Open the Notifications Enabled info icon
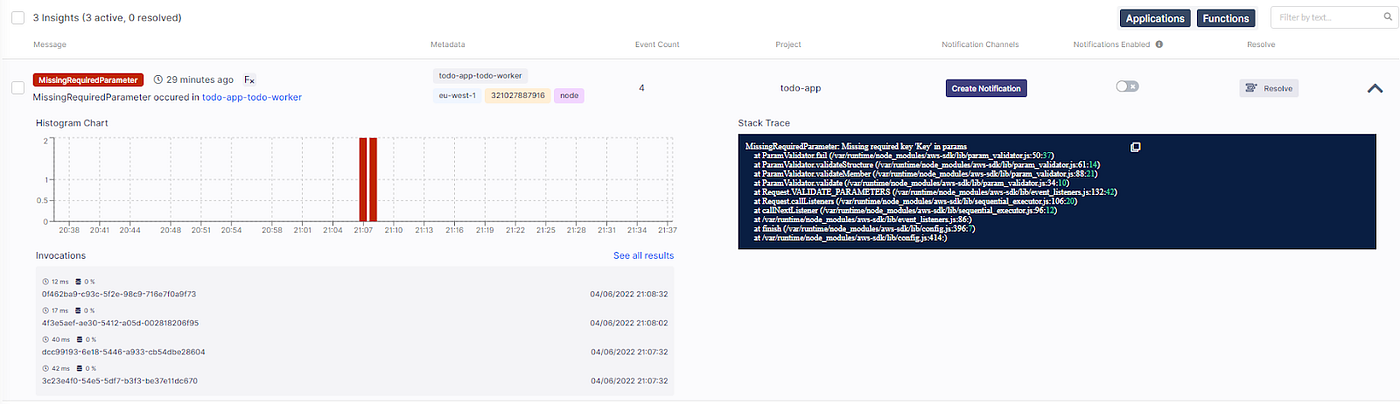Image resolution: width=1400 pixels, height=404 pixels. click(x=1159, y=44)
